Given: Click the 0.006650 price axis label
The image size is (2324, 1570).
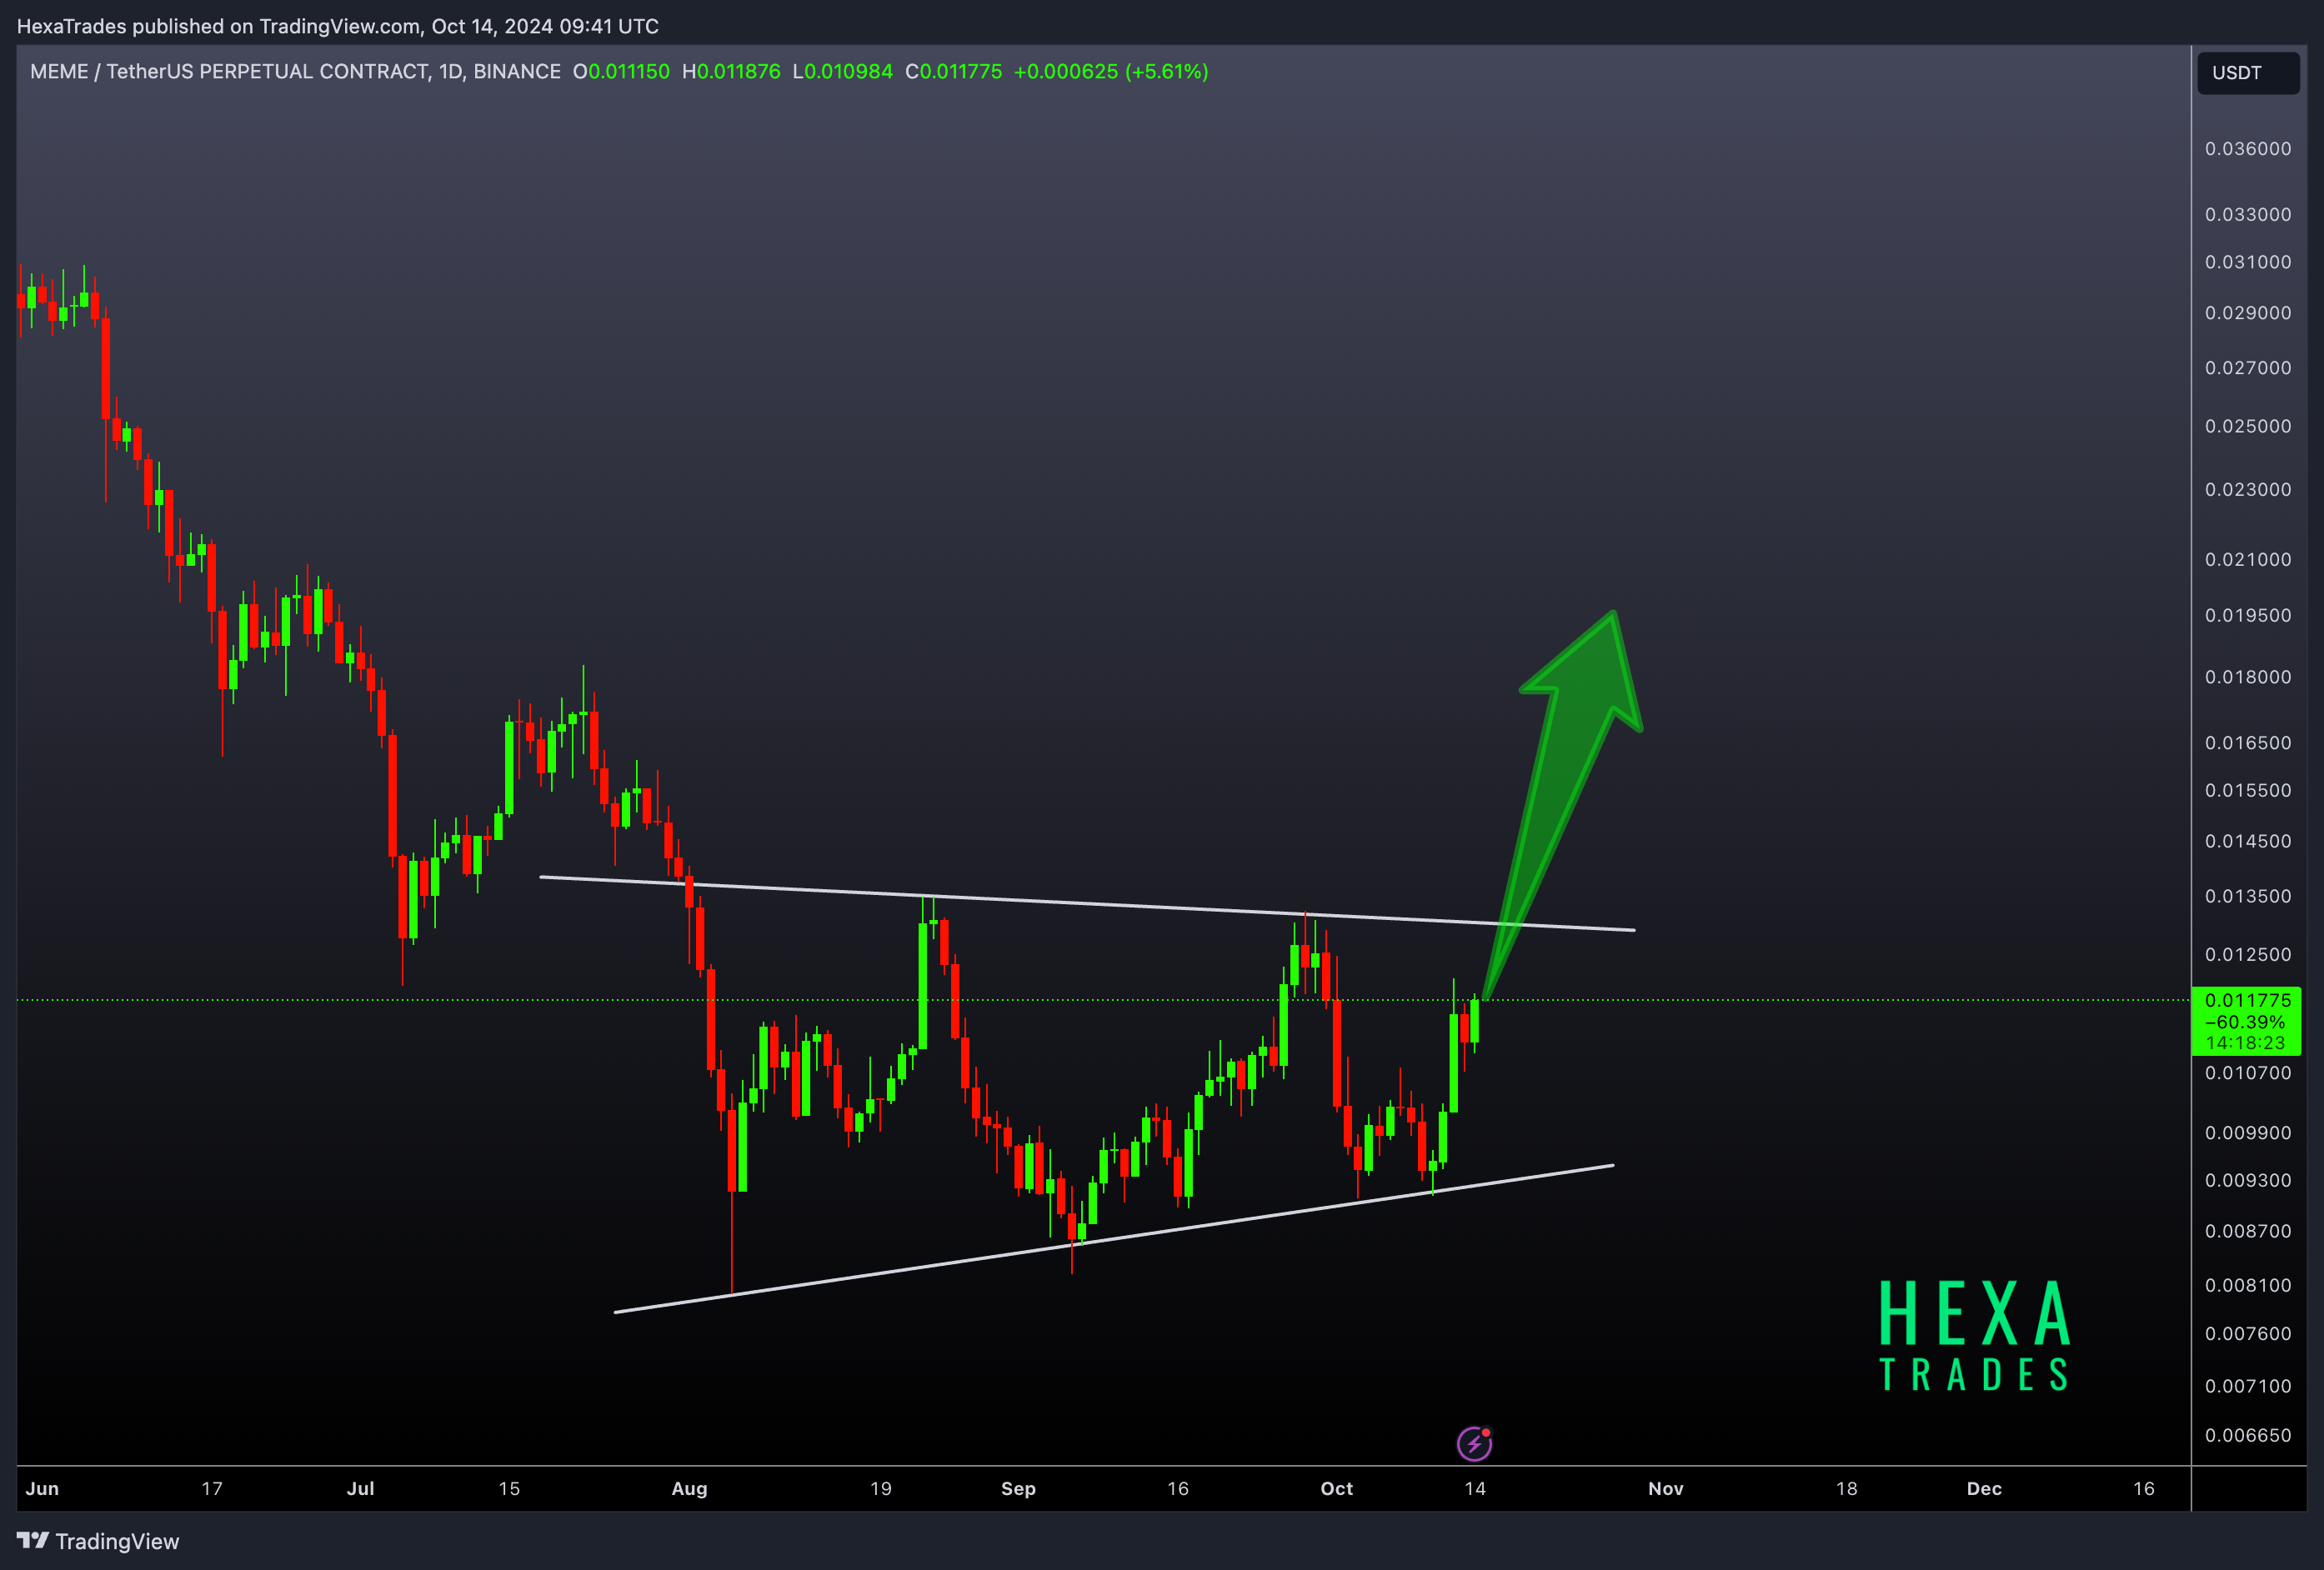Looking at the screenshot, I should (2248, 1436).
